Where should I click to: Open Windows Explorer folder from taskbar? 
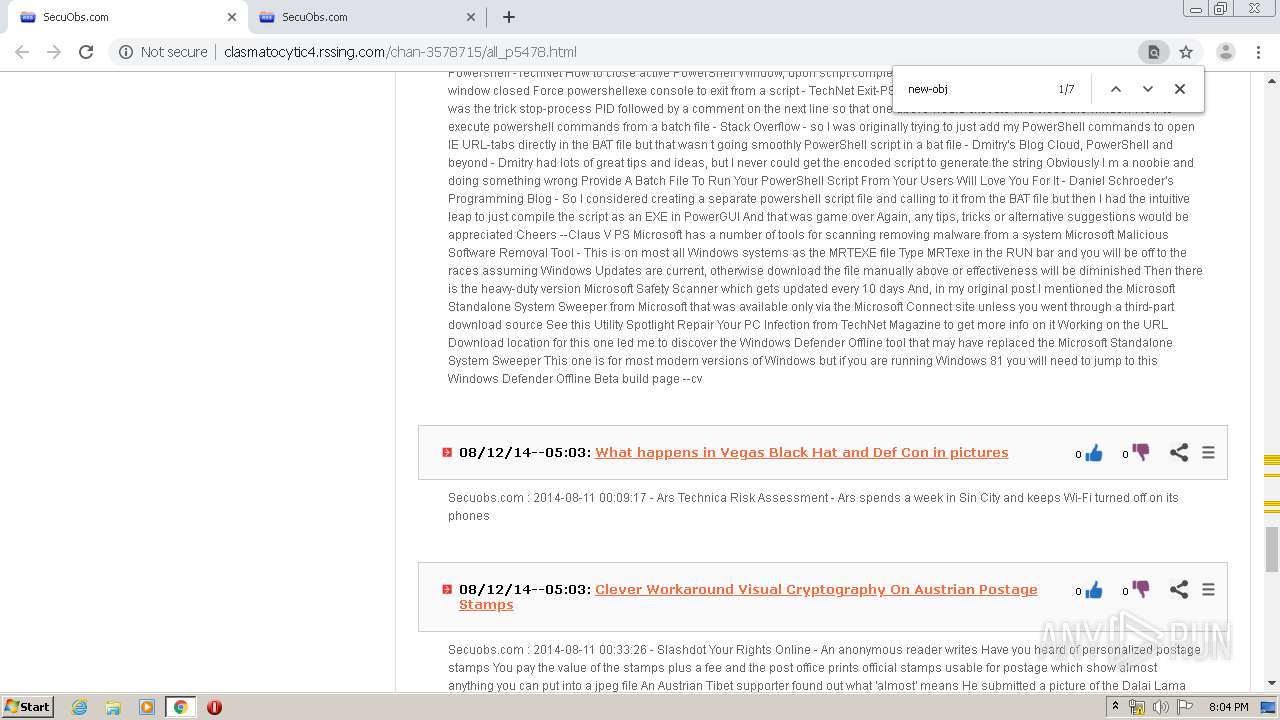pos(113,707)
